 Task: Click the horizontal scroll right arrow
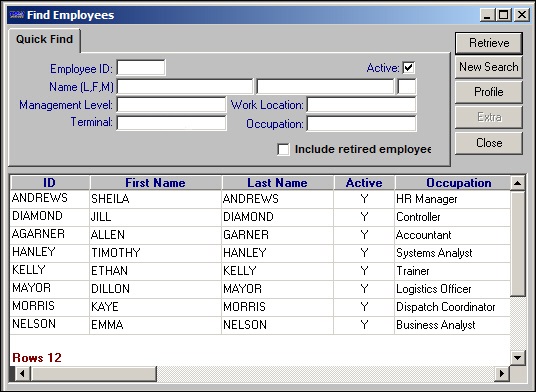point(502,374)
